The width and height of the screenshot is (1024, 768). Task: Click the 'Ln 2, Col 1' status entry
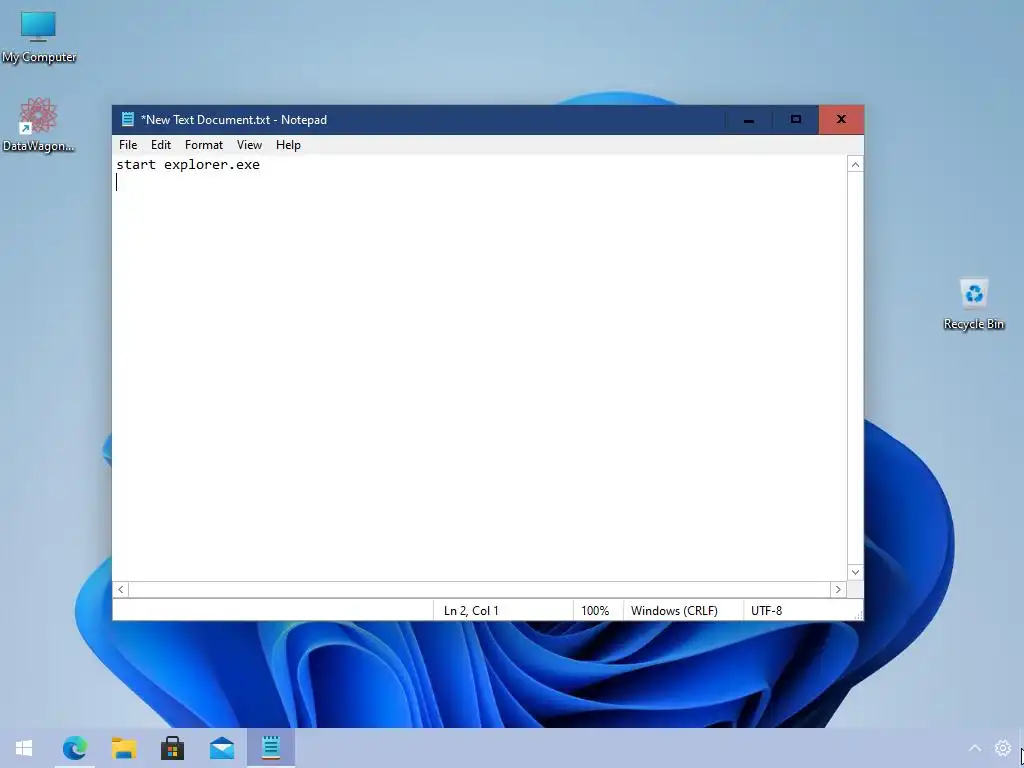click(471, 611)
